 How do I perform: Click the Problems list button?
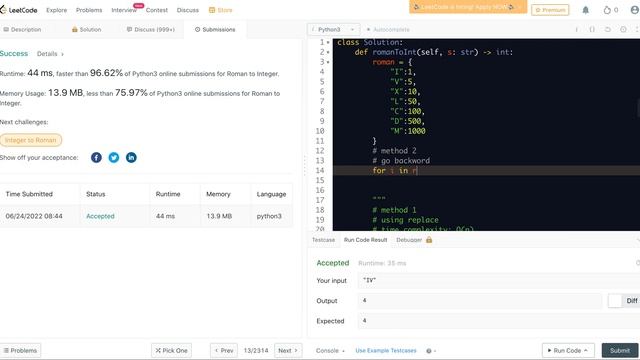(20, 351)
